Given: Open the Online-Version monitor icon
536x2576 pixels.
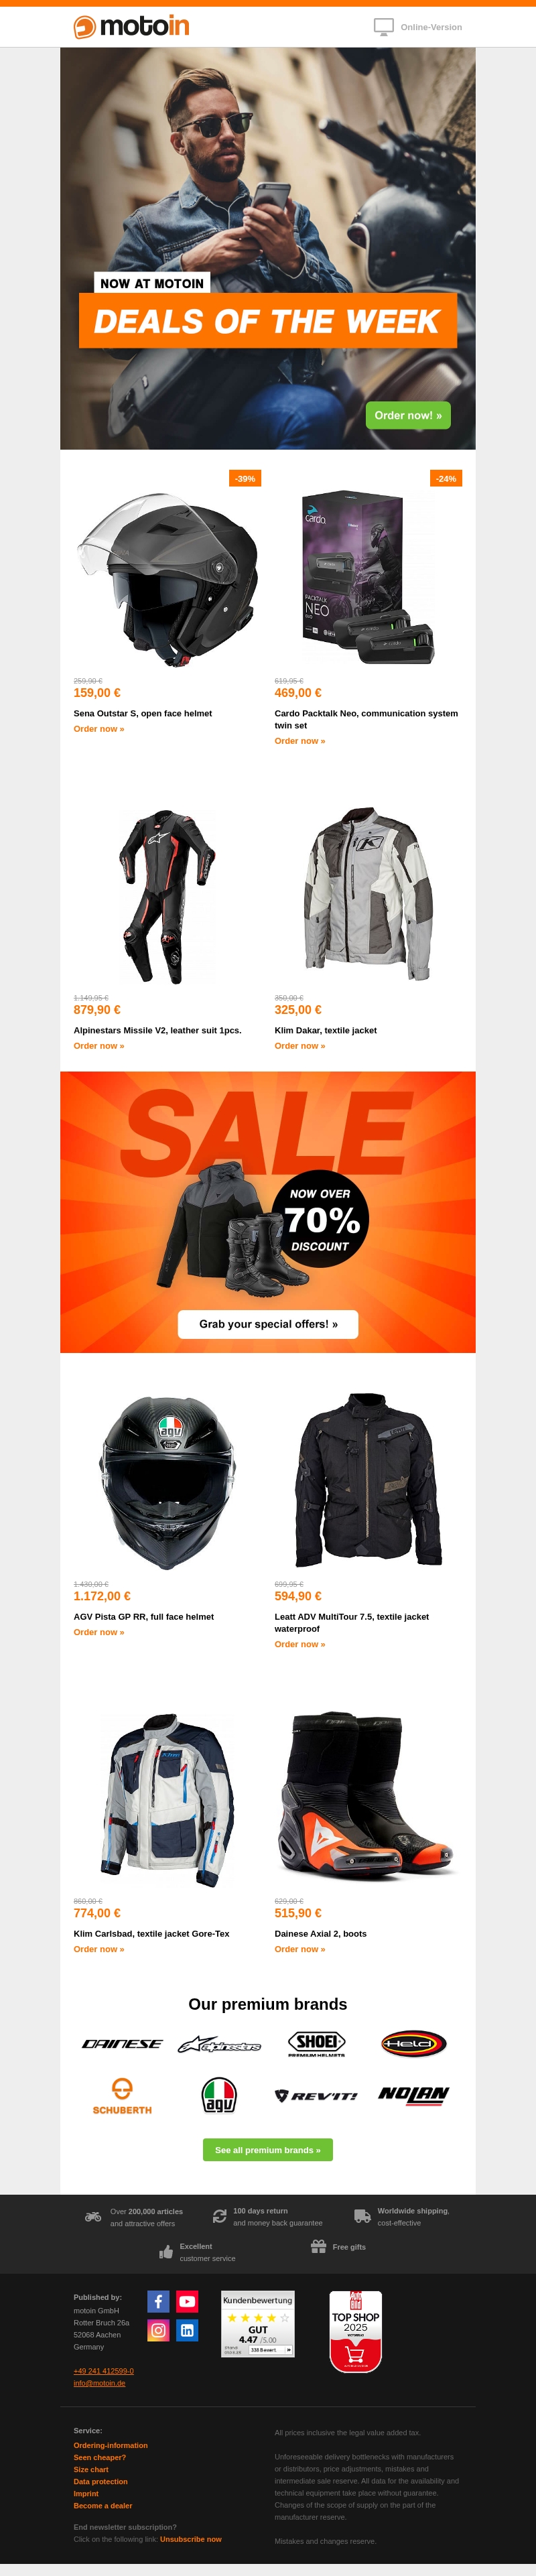Looking at the screenshot, I should tap(383, 27).
